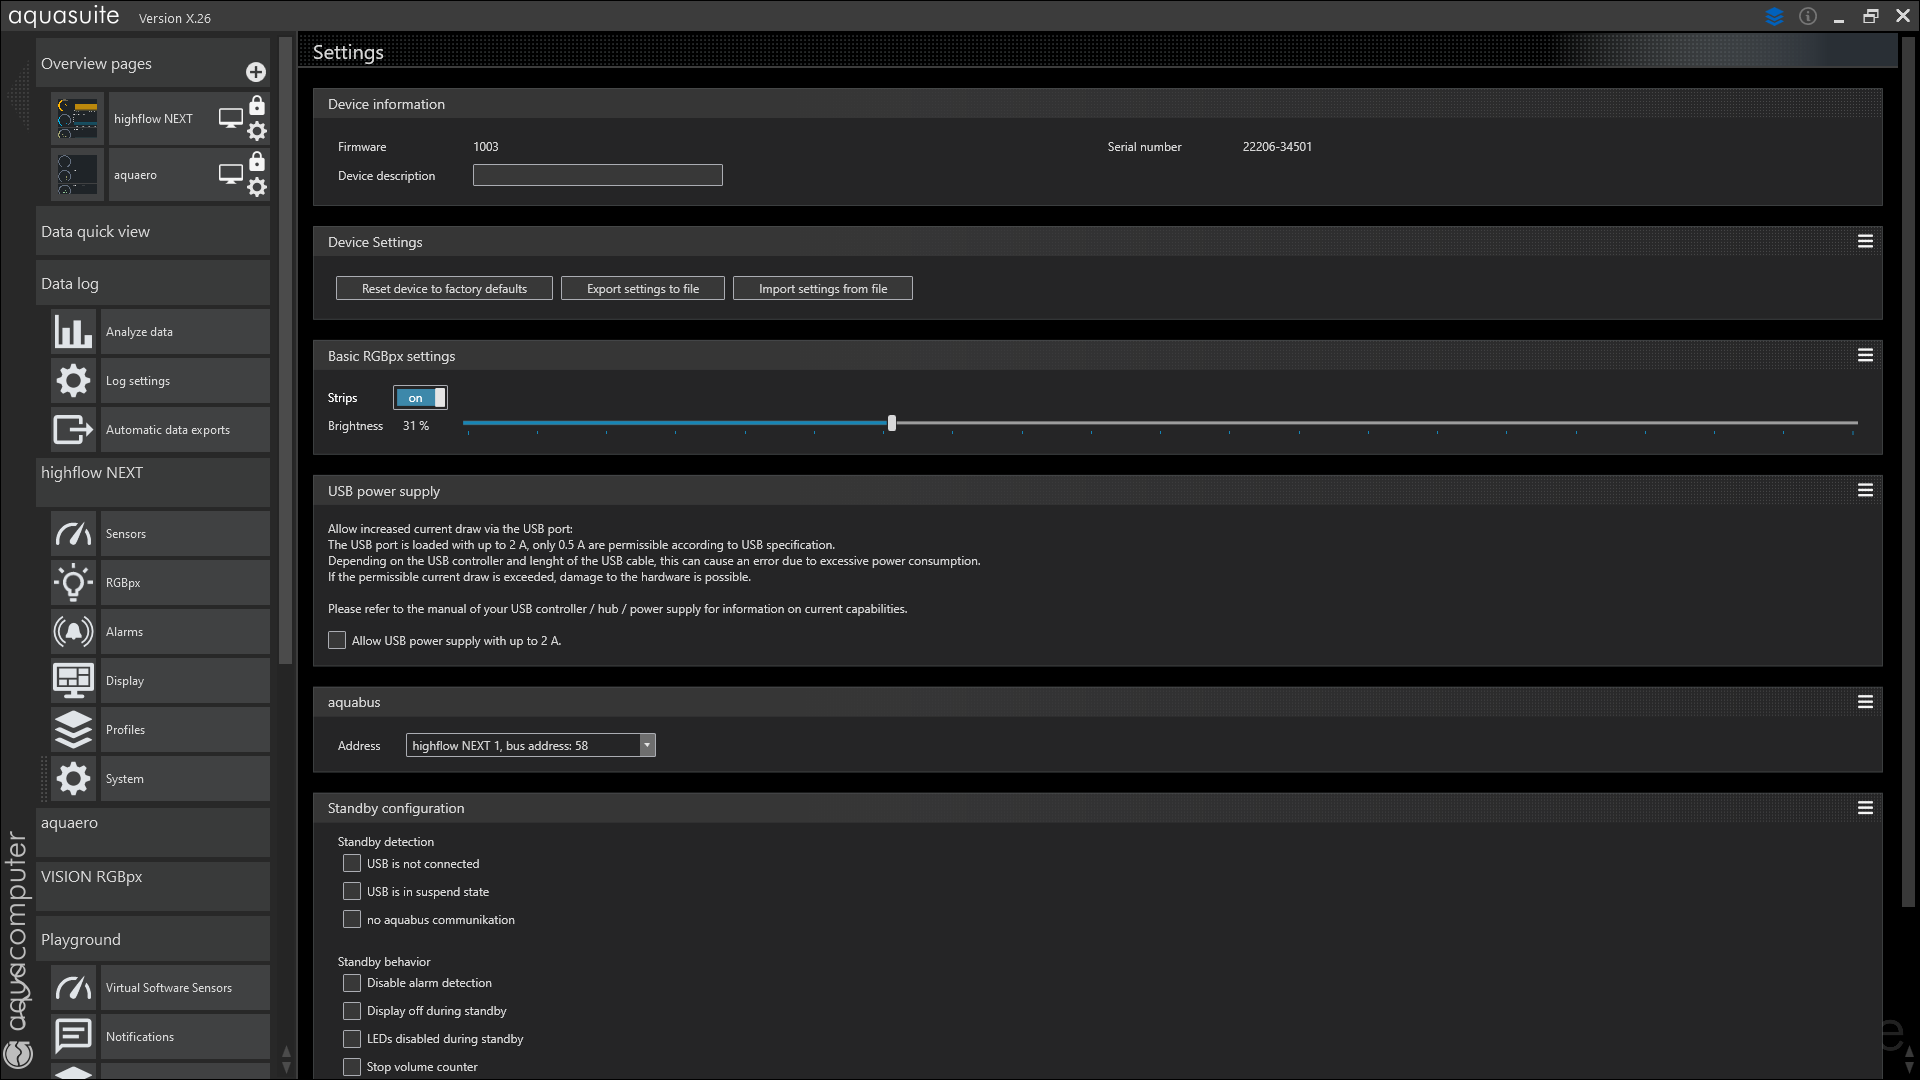Expand the aquaero device section
Image resolution: width=1920 pixels, height=1080 pixels.
[153, 832]
